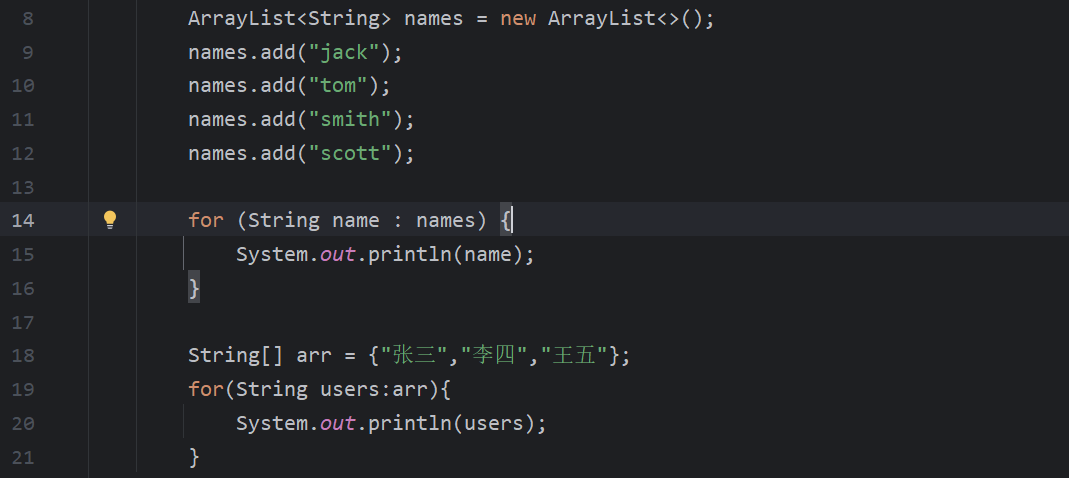The width and height of the screenshot is (1069, 478).
Task: Click line number 17 in the gutter
Action: pyautogui.click(x=22, y=323)
